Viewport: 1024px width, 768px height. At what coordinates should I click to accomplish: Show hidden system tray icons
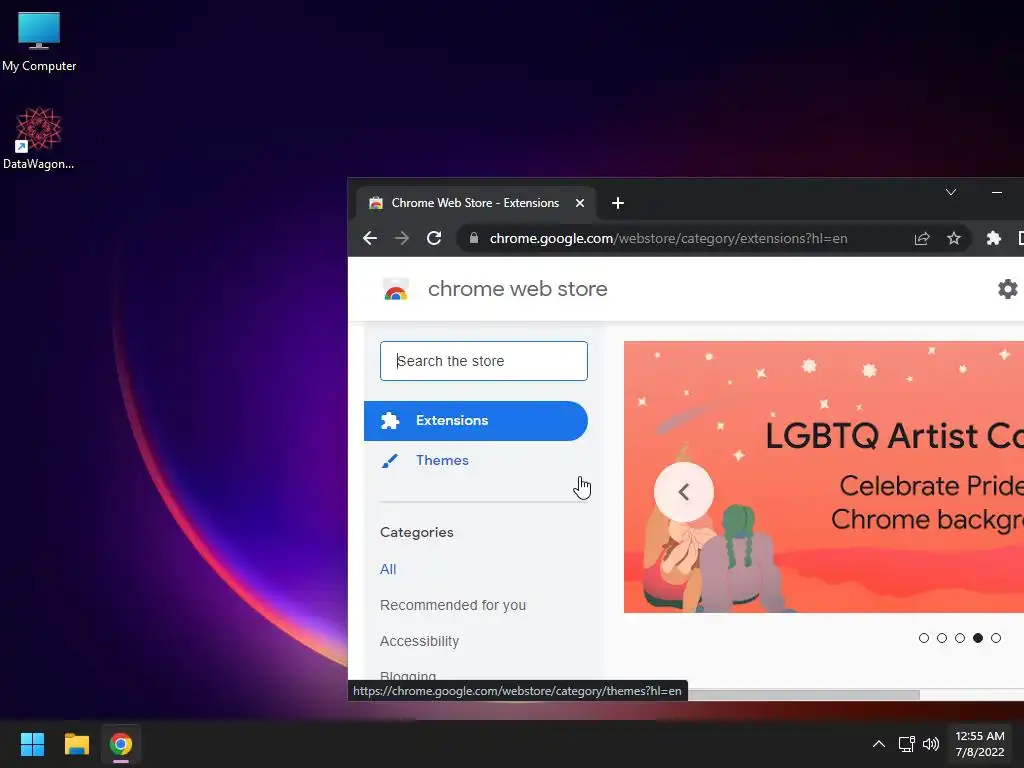click(878, 744)
